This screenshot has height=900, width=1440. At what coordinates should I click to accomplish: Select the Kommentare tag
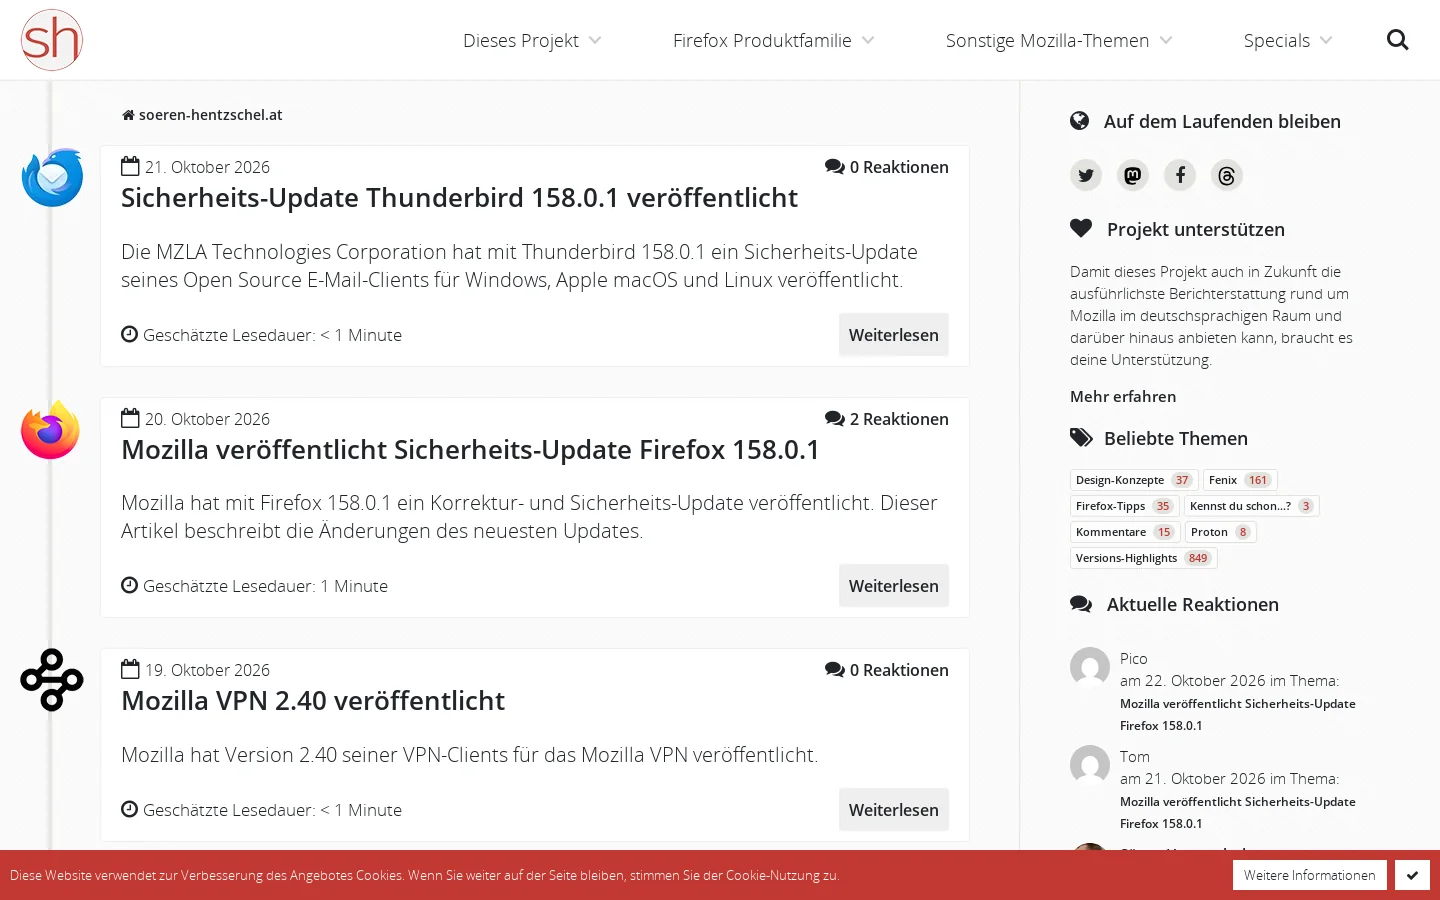(1125, 532)
